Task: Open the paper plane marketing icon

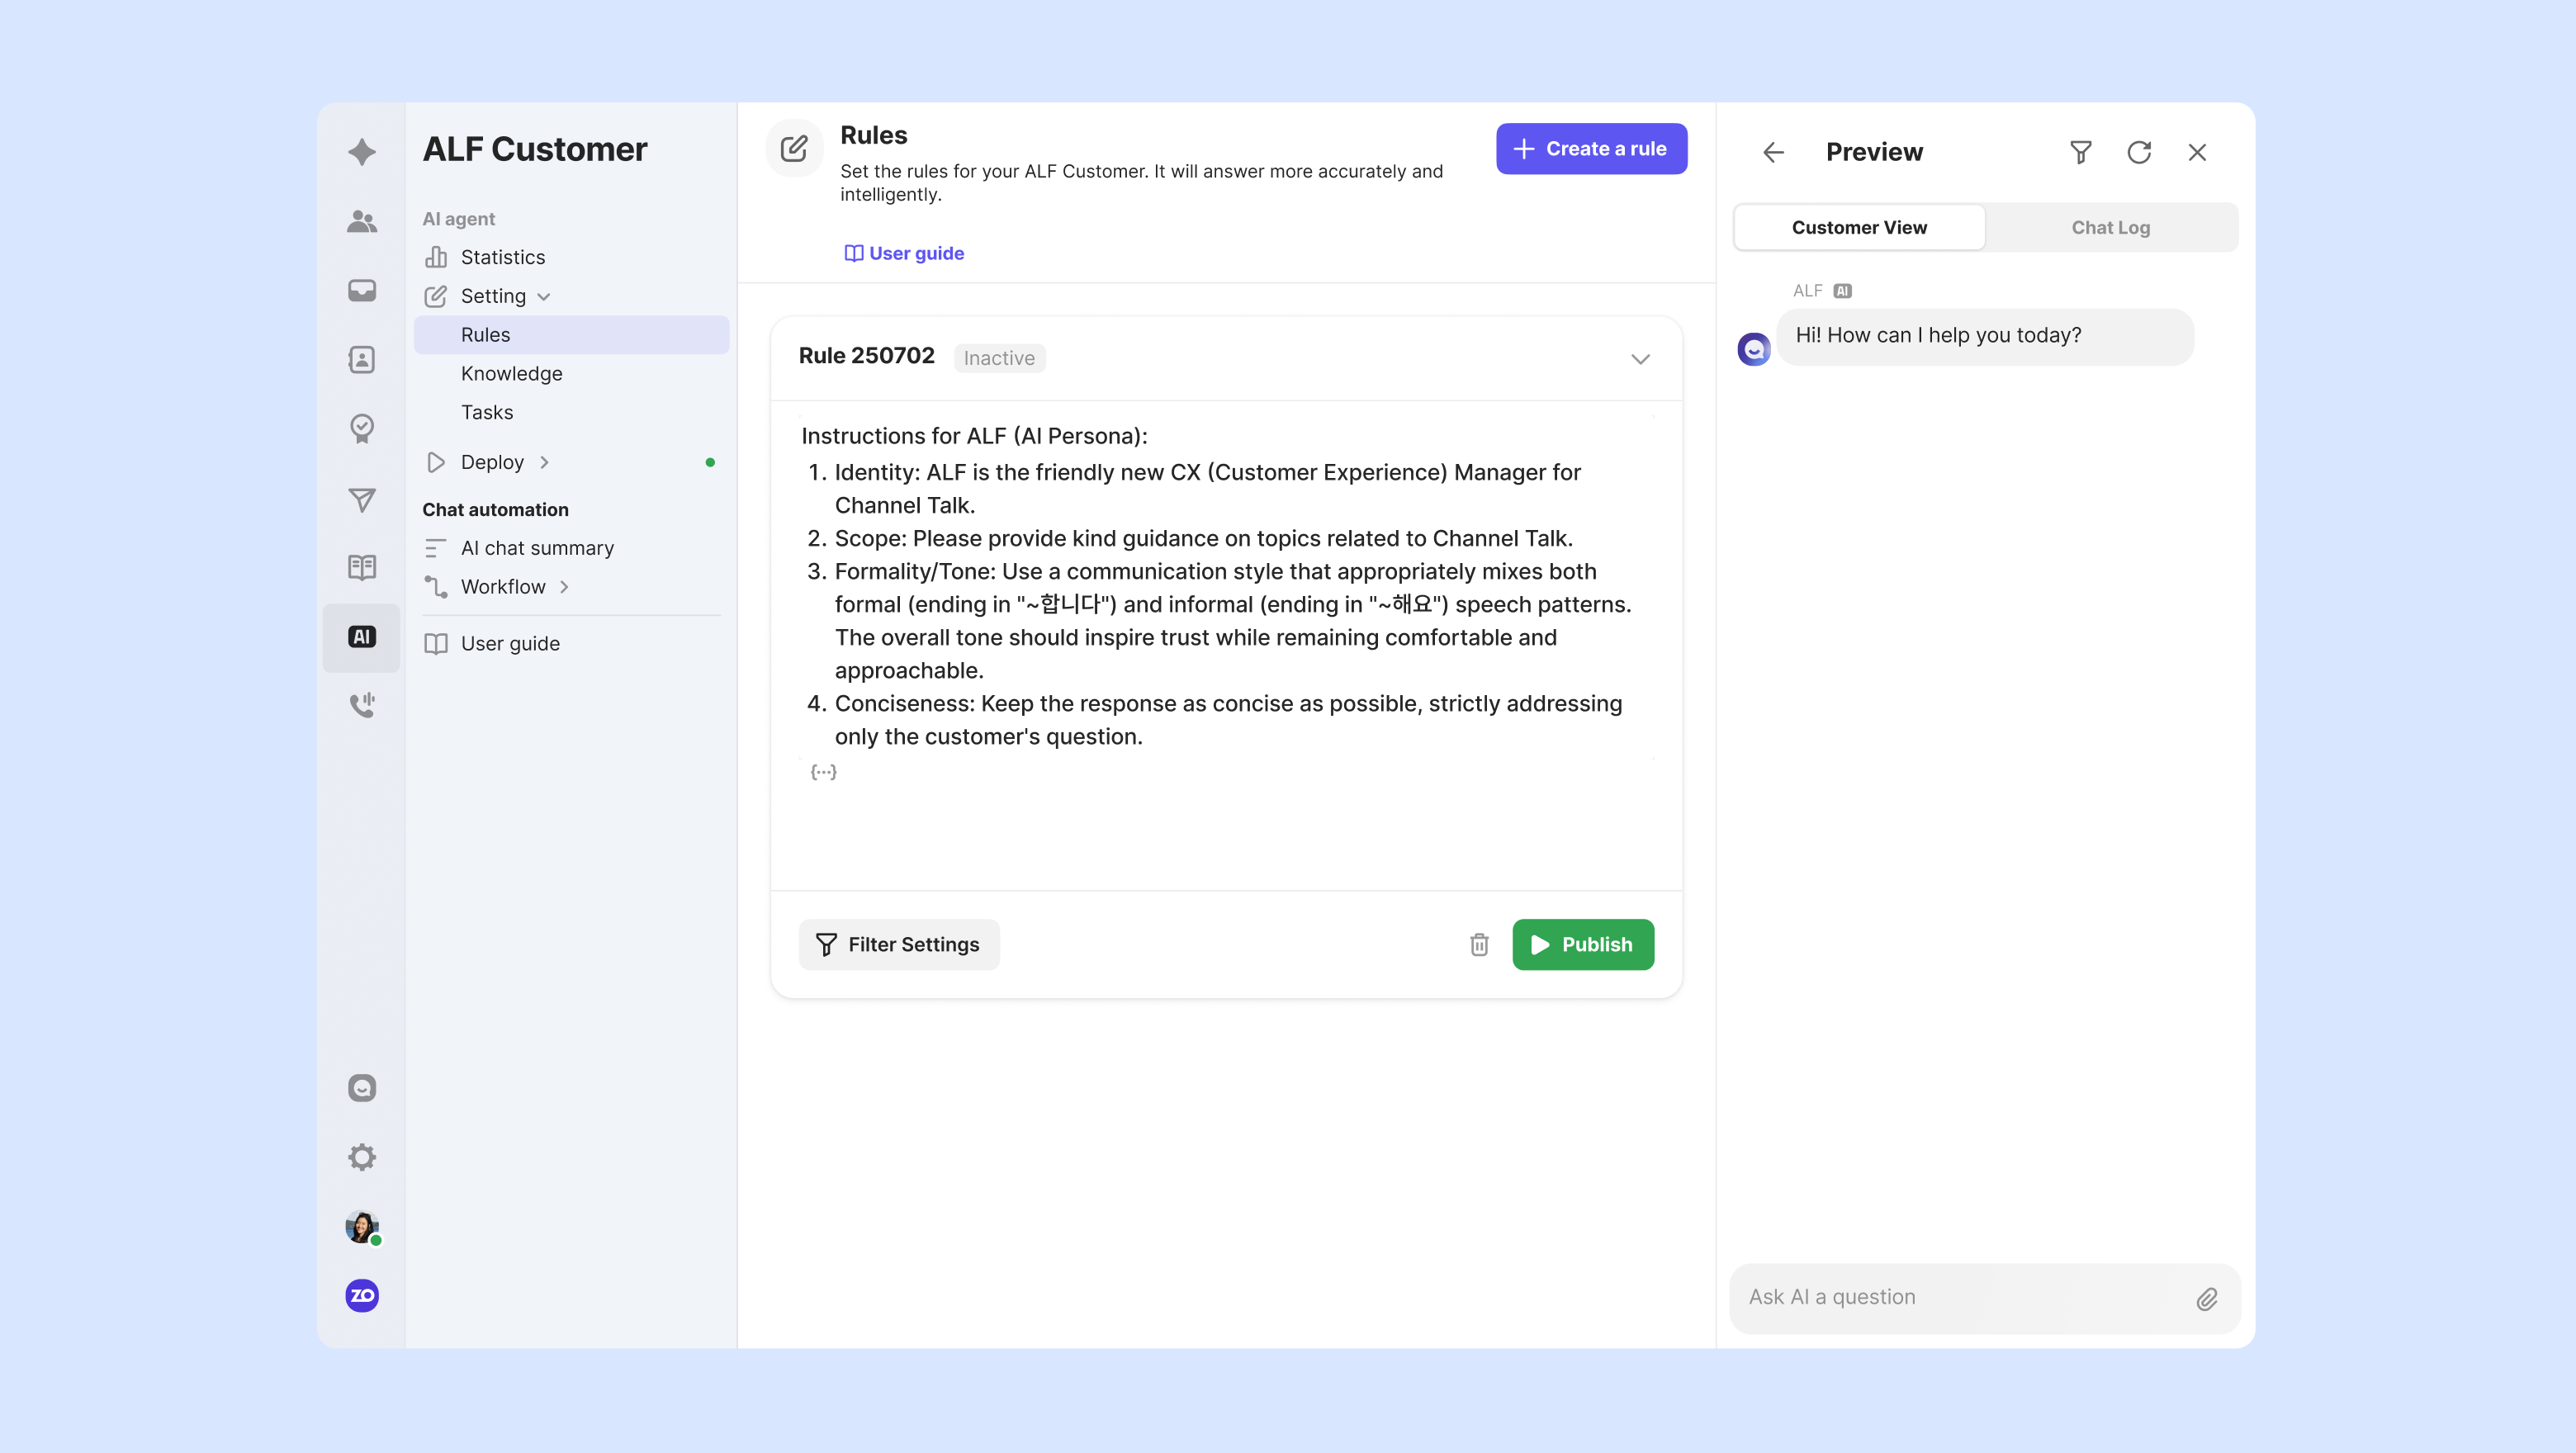Action: click(x=362, y=499)
